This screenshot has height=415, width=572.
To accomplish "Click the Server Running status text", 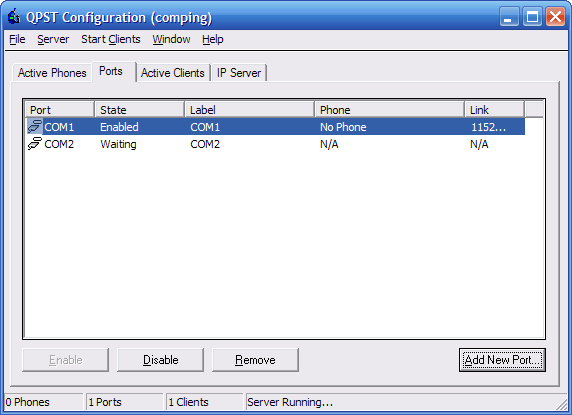I will point(290,402).
